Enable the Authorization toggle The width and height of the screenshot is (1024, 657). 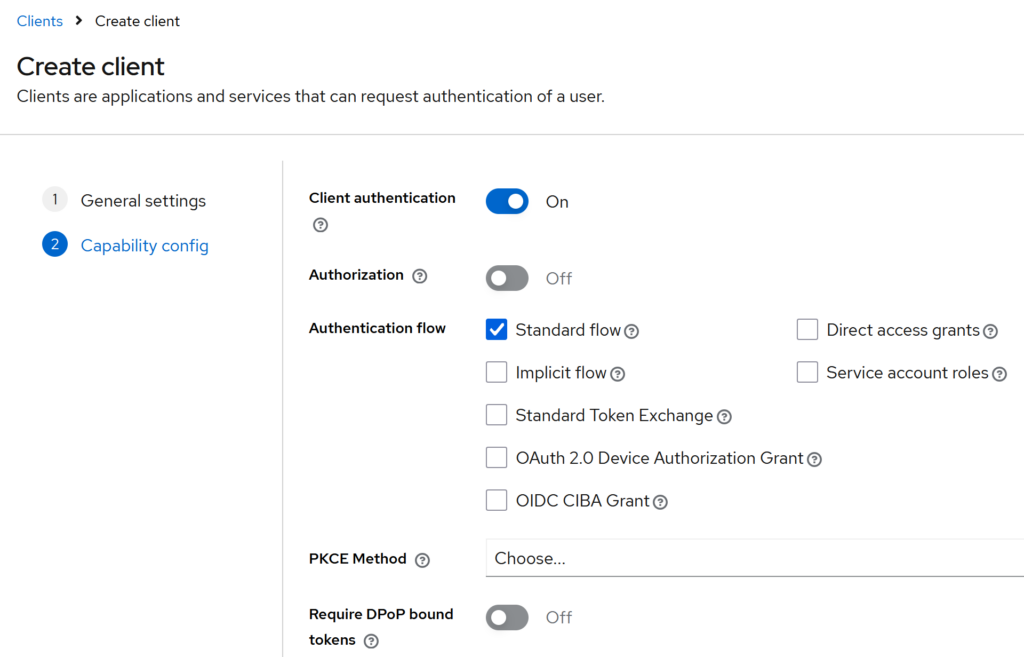(507, 278)
